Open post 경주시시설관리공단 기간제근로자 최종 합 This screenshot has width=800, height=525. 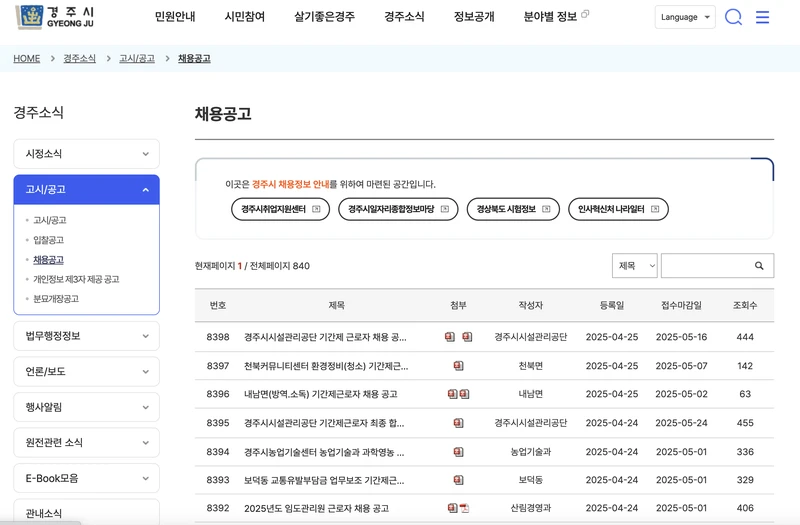(x=324, y=423)
